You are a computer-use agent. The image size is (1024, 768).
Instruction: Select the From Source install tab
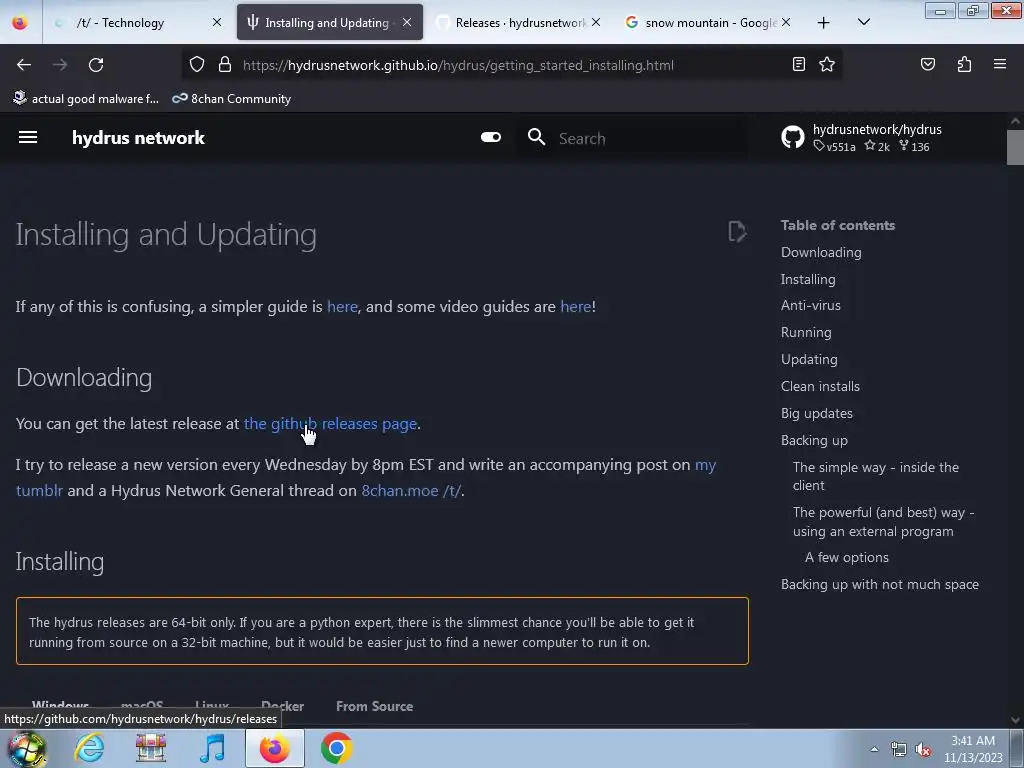click(374, 706)
